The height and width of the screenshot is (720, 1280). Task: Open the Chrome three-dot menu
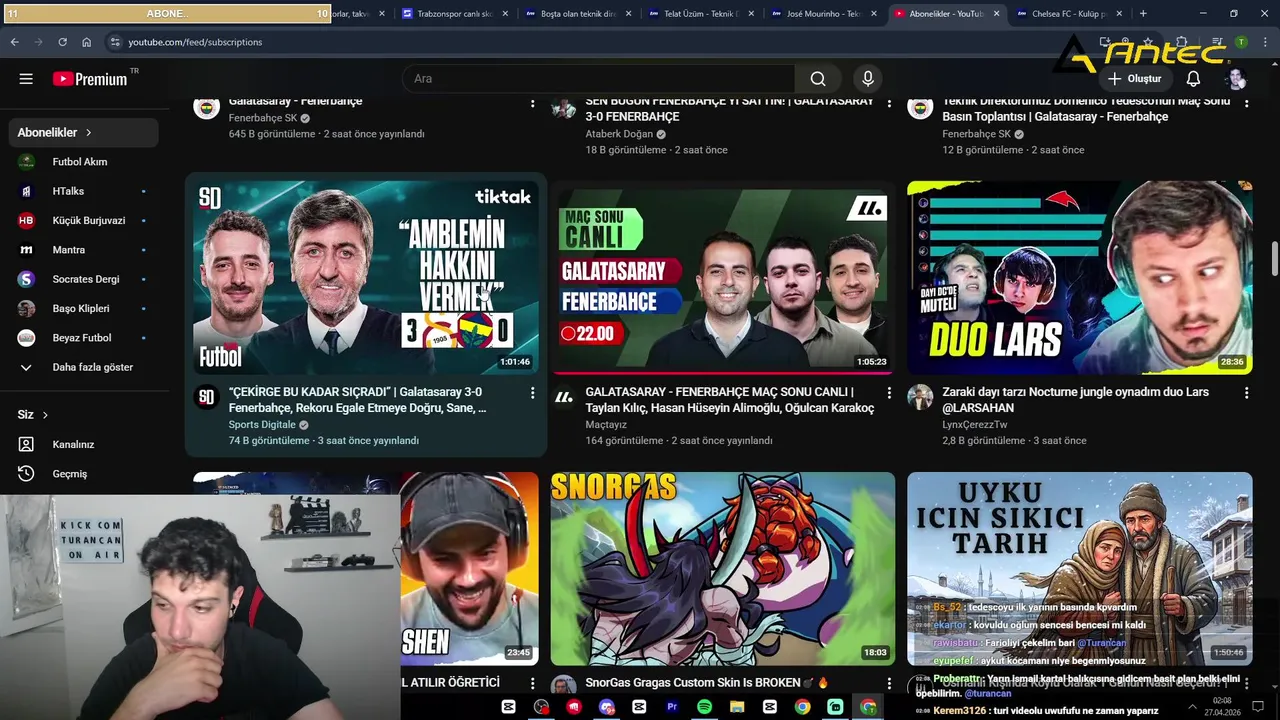click(1265, 42)
